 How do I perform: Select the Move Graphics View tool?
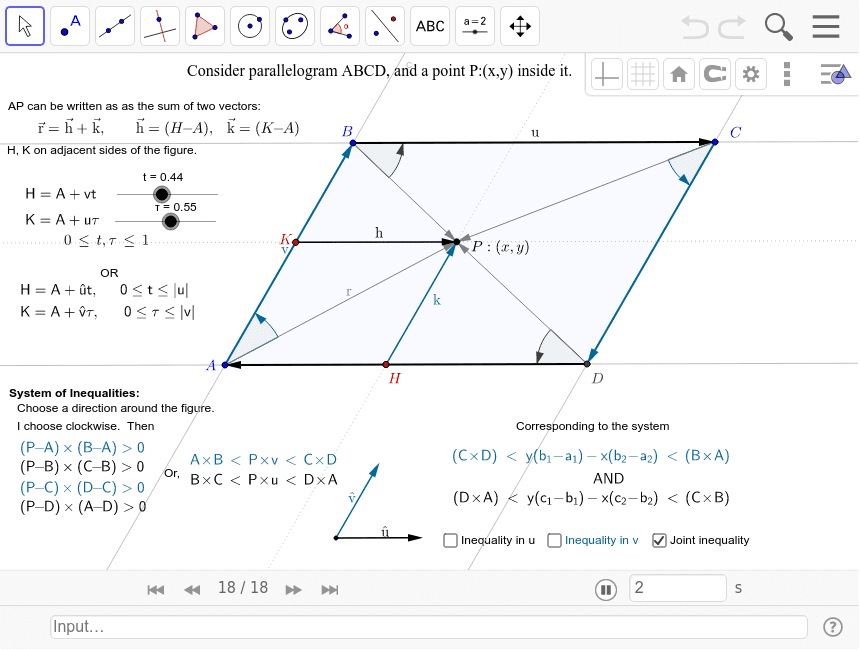click(519, 26)
